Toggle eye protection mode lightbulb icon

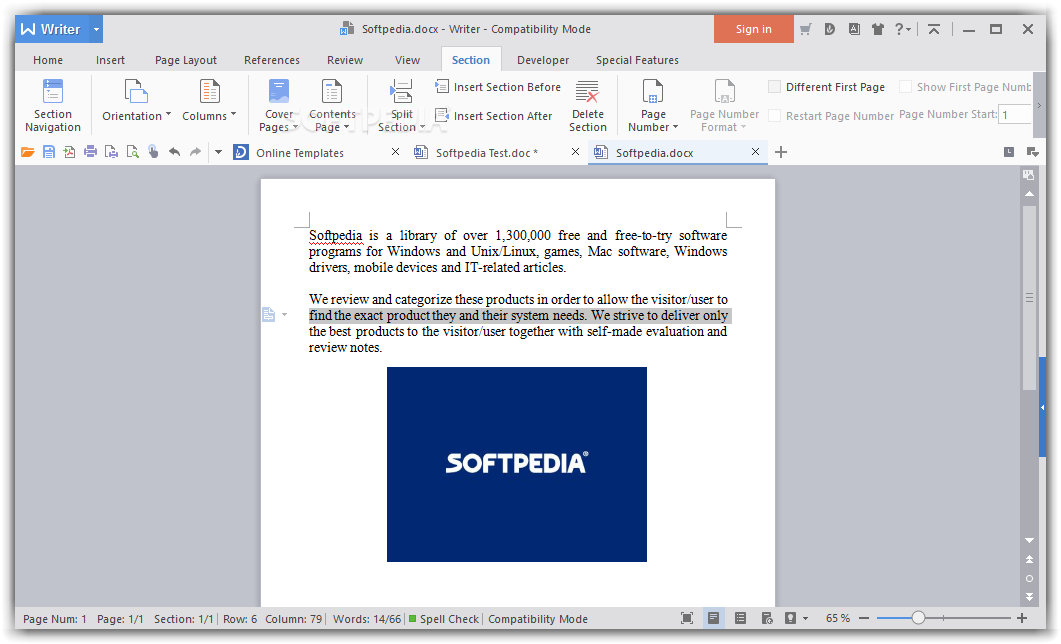pyautogui.click(x=790, y=618)
